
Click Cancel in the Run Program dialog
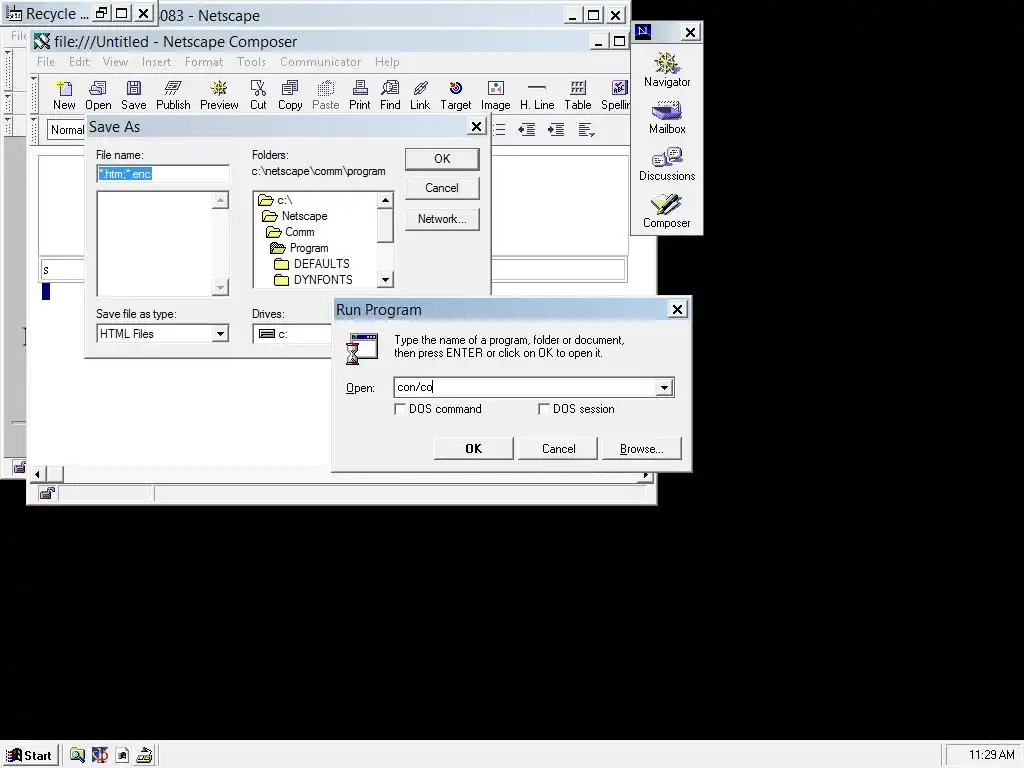pos(558,449)
